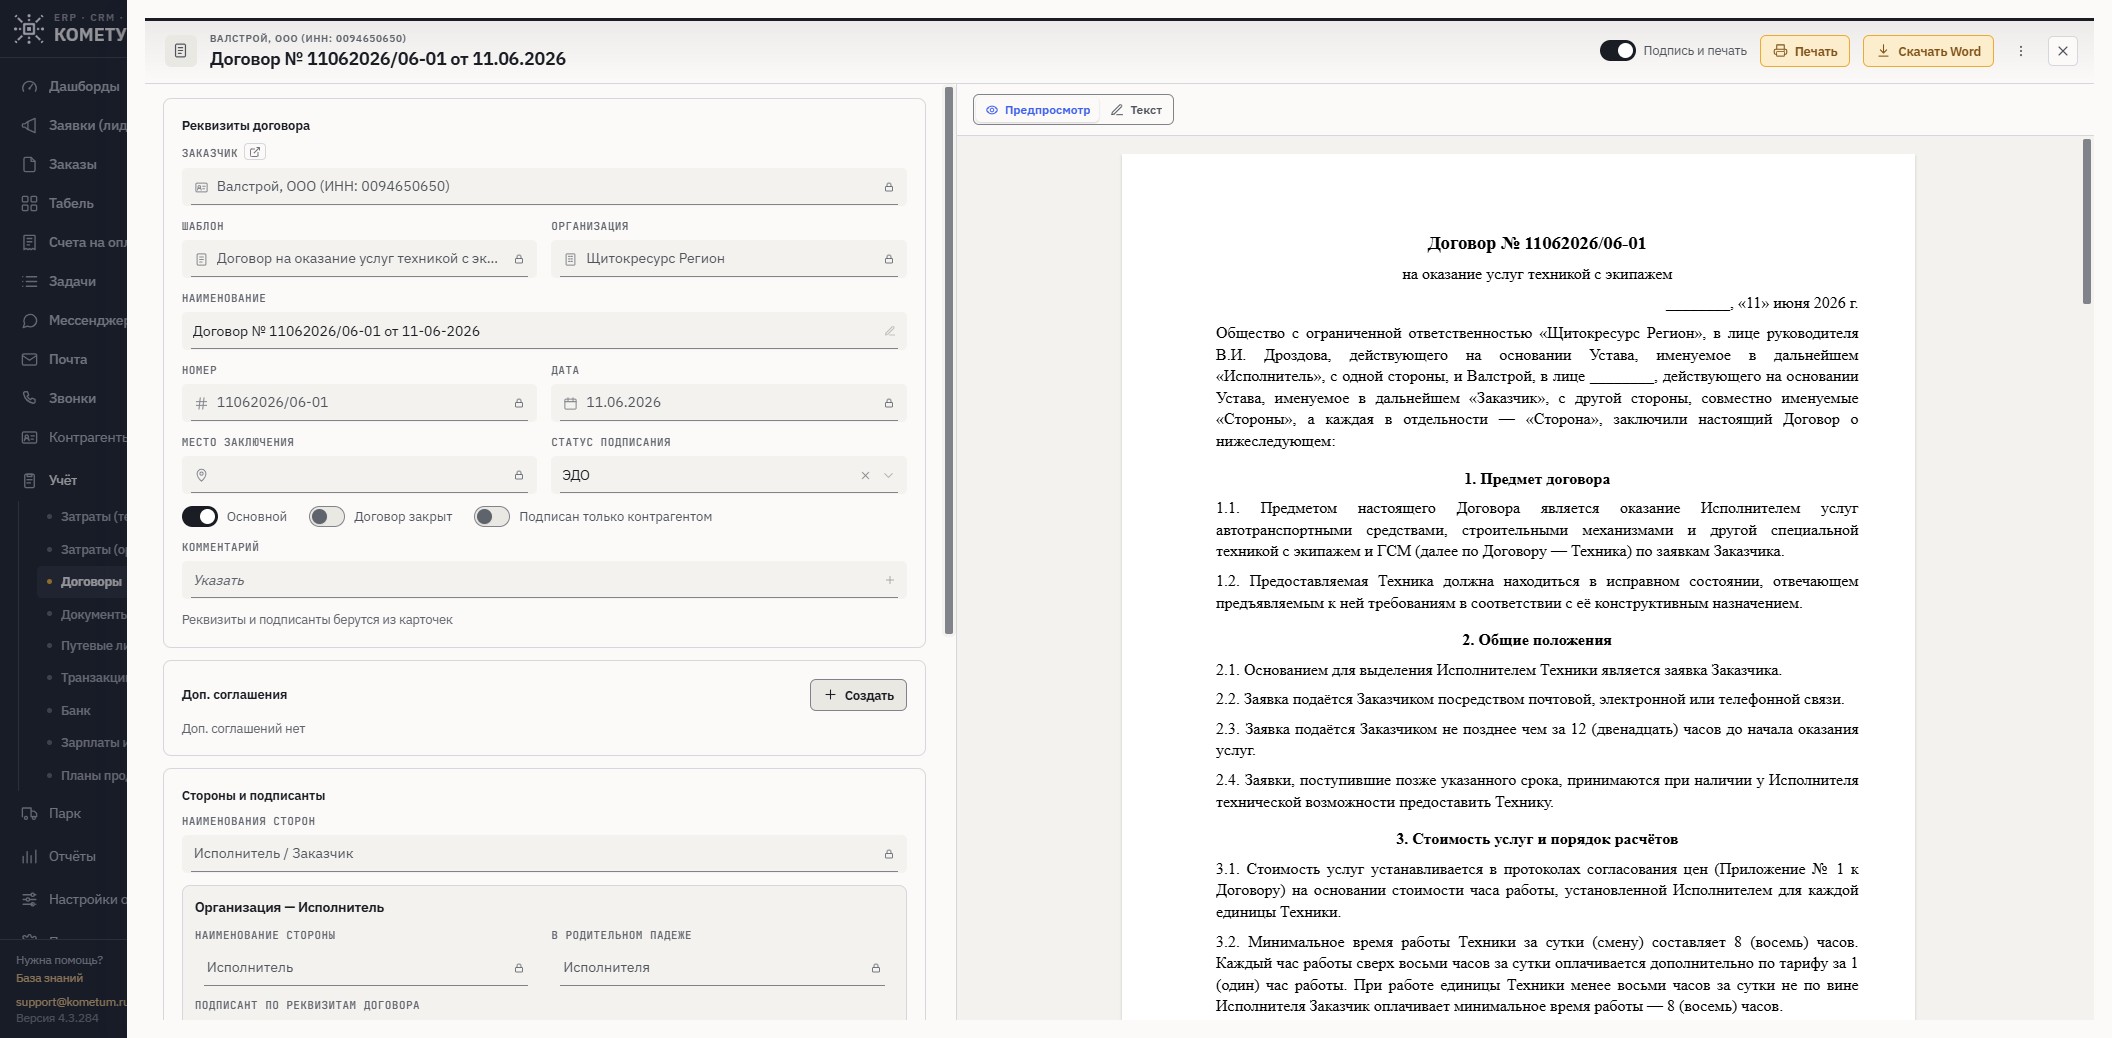Screen dimensions: 2112x1038
Task: Click the pencil edit icon in Наименование field
Action: [x=889, y=331]
